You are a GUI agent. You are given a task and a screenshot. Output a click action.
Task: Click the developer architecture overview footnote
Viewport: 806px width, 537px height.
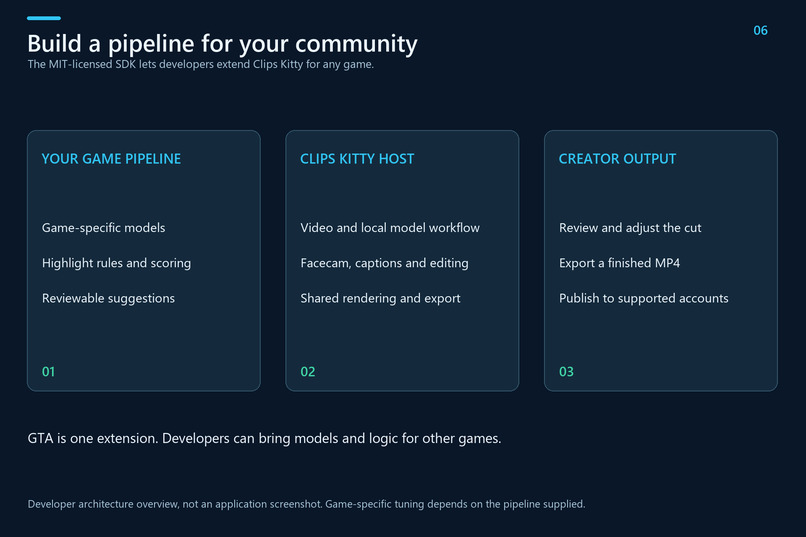coord(306,504)
